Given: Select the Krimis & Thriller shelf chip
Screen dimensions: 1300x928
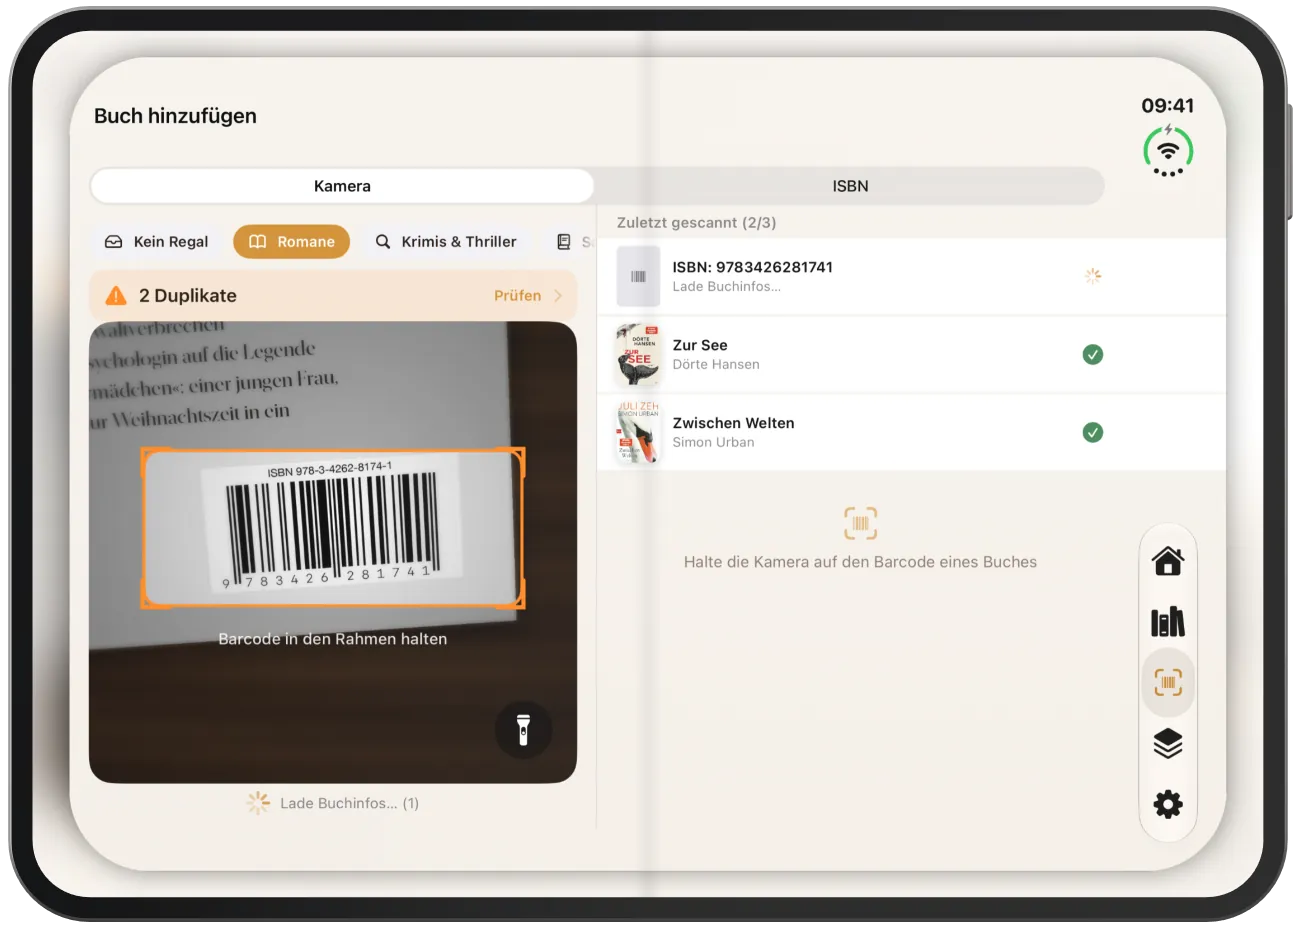Looking at the screenshot, I should point(446,242).
